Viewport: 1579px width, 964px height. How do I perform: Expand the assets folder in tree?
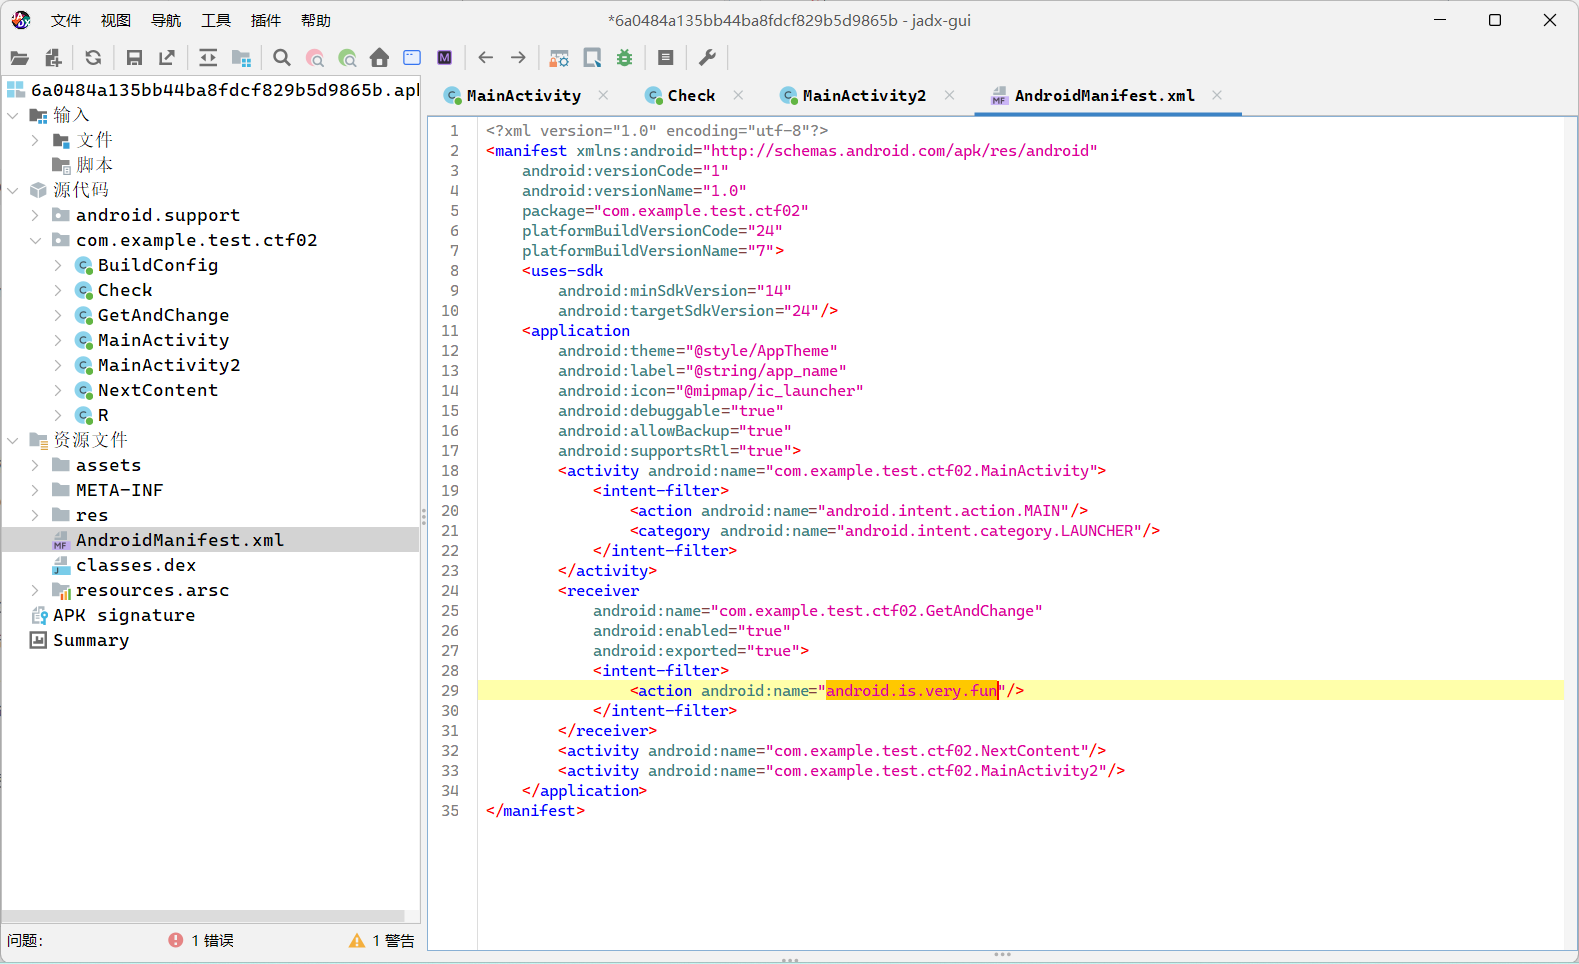pos(35,465)
